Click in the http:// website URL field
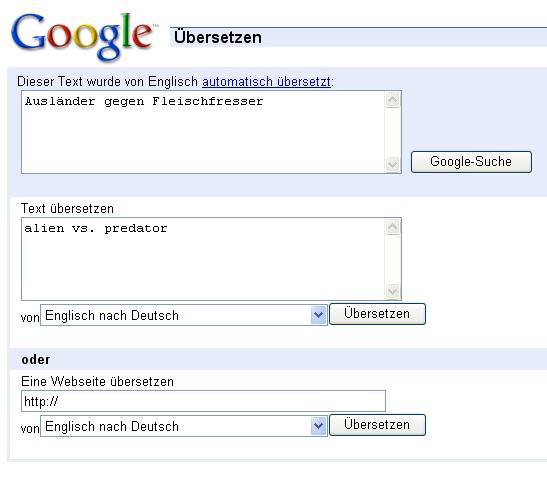This screenshot has height=477, width=547. tap(203, 401)
